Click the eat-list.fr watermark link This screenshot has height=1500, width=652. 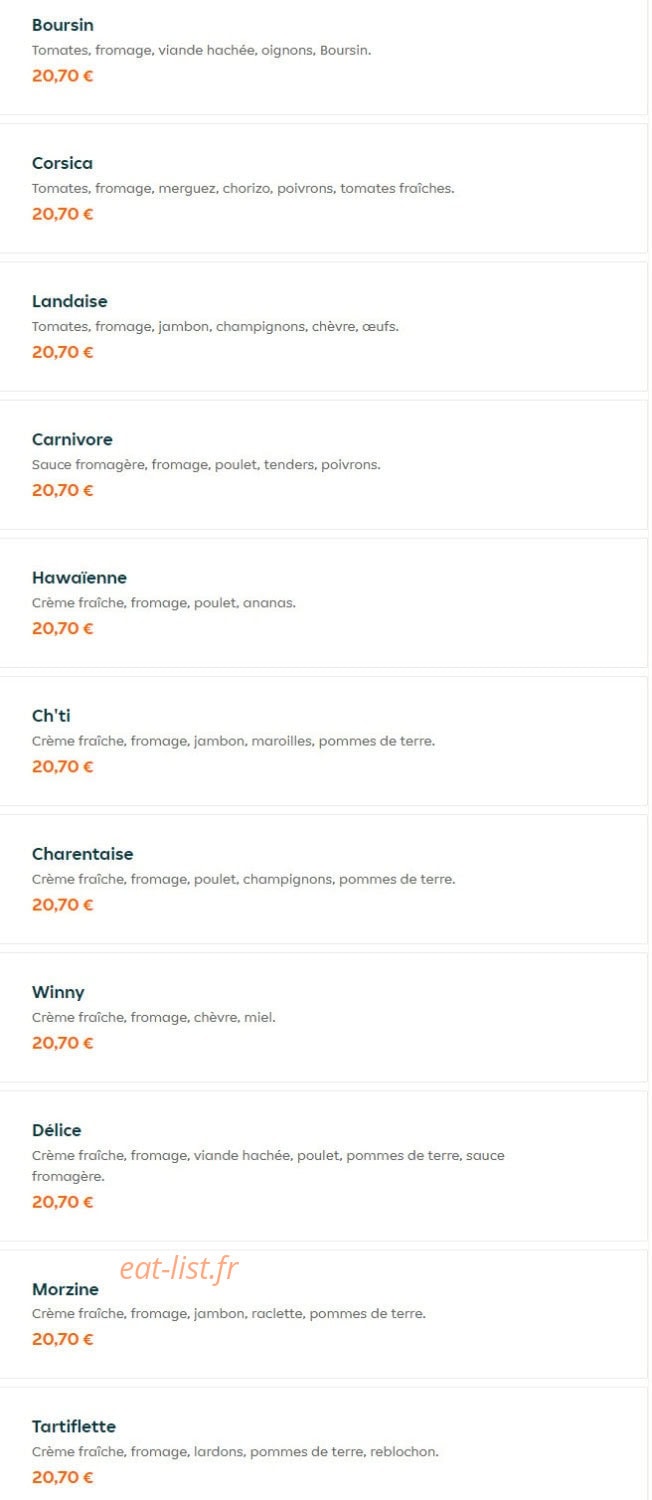point(179,1268)
